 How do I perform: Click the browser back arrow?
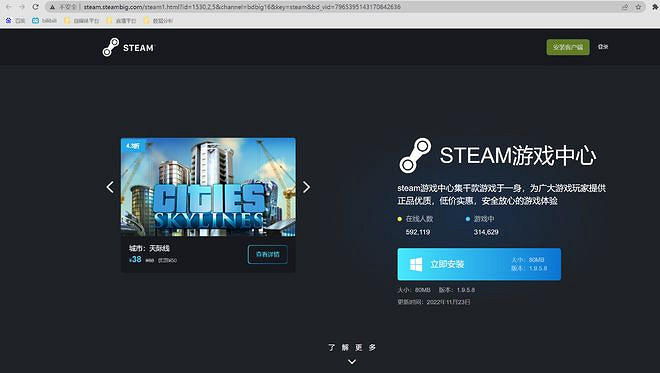click(x=9, y=7)
